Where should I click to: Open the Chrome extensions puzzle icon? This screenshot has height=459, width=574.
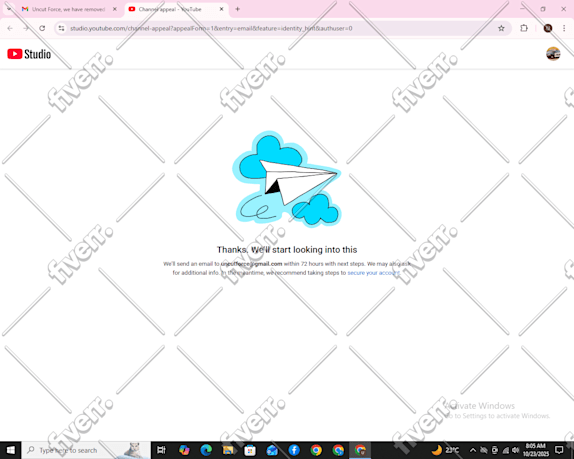(x=524, y=28)
